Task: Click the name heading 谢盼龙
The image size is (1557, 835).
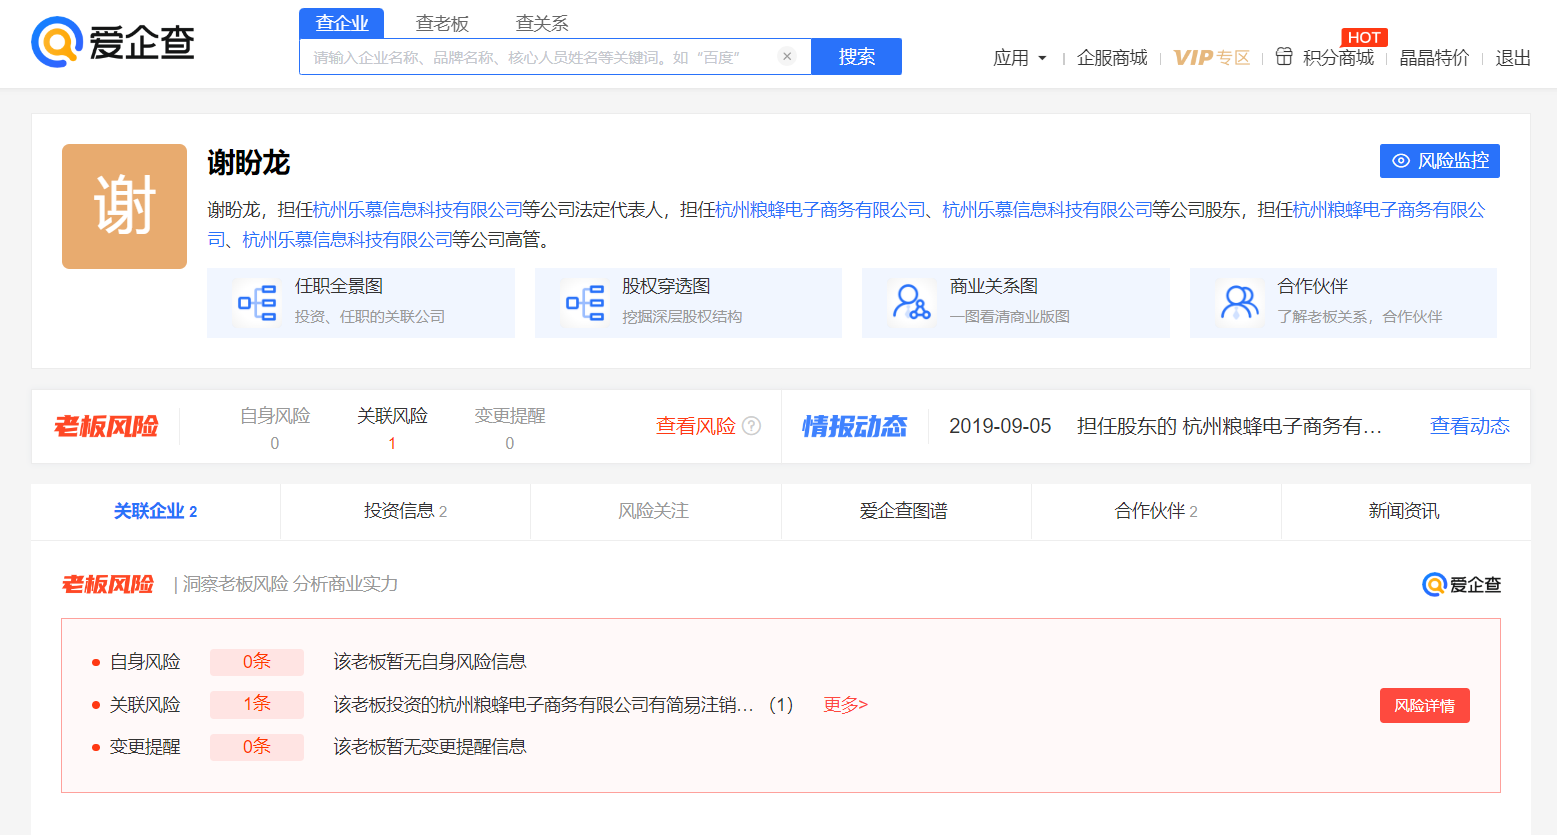Action: click(x=248, y=163)
